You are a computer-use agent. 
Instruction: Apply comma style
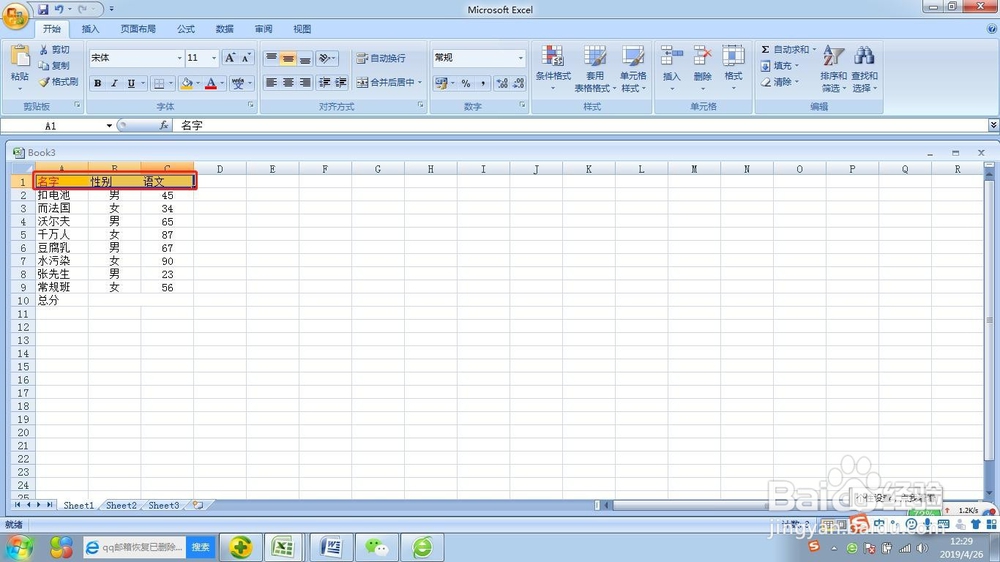click(483, 83)
